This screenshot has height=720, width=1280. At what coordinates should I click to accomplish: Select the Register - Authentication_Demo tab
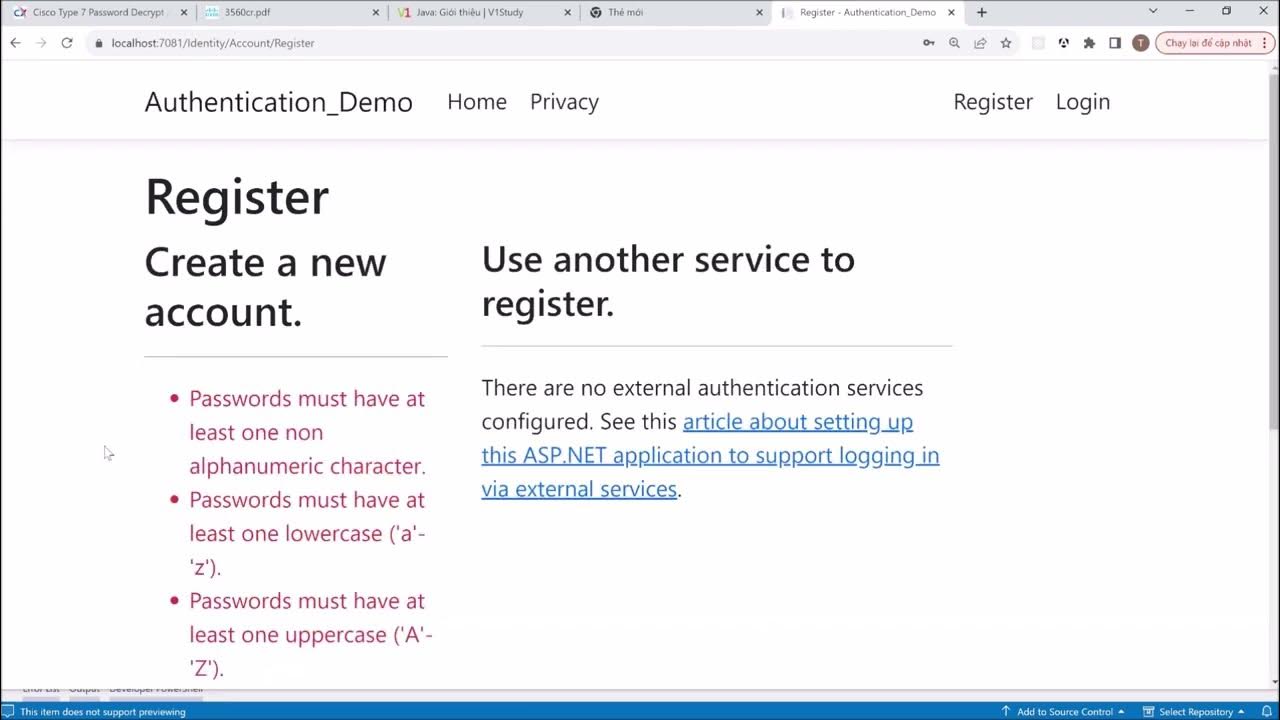pyautogui.click(x=866, y=12)
